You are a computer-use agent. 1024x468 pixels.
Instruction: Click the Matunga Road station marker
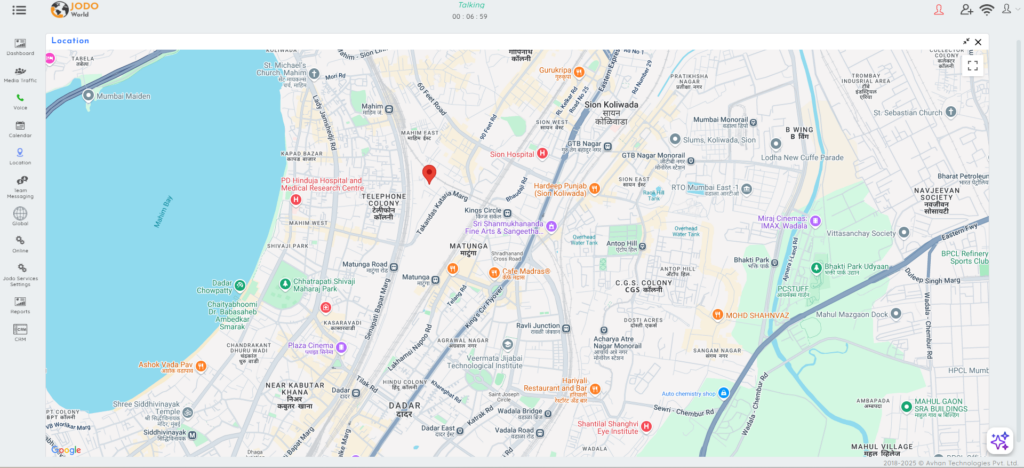[395, 265]
